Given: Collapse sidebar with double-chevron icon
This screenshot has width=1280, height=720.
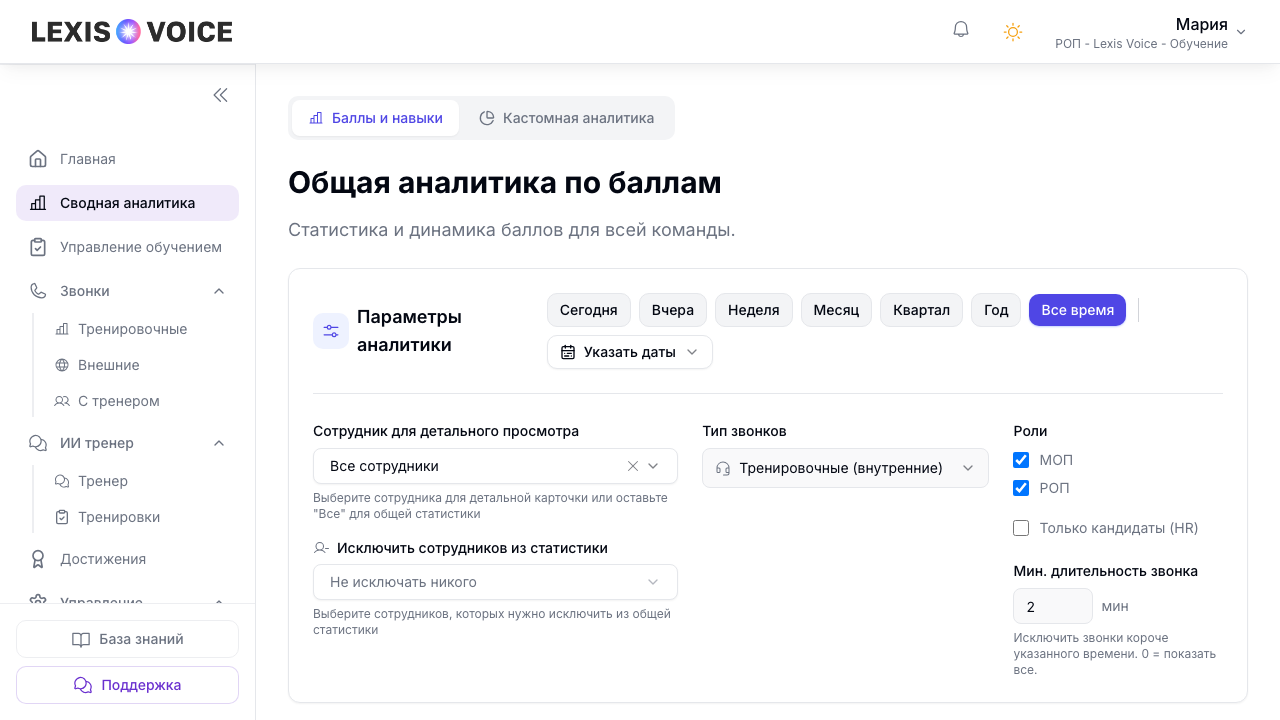Looking at the screenshot, I should tap(220, 95).
